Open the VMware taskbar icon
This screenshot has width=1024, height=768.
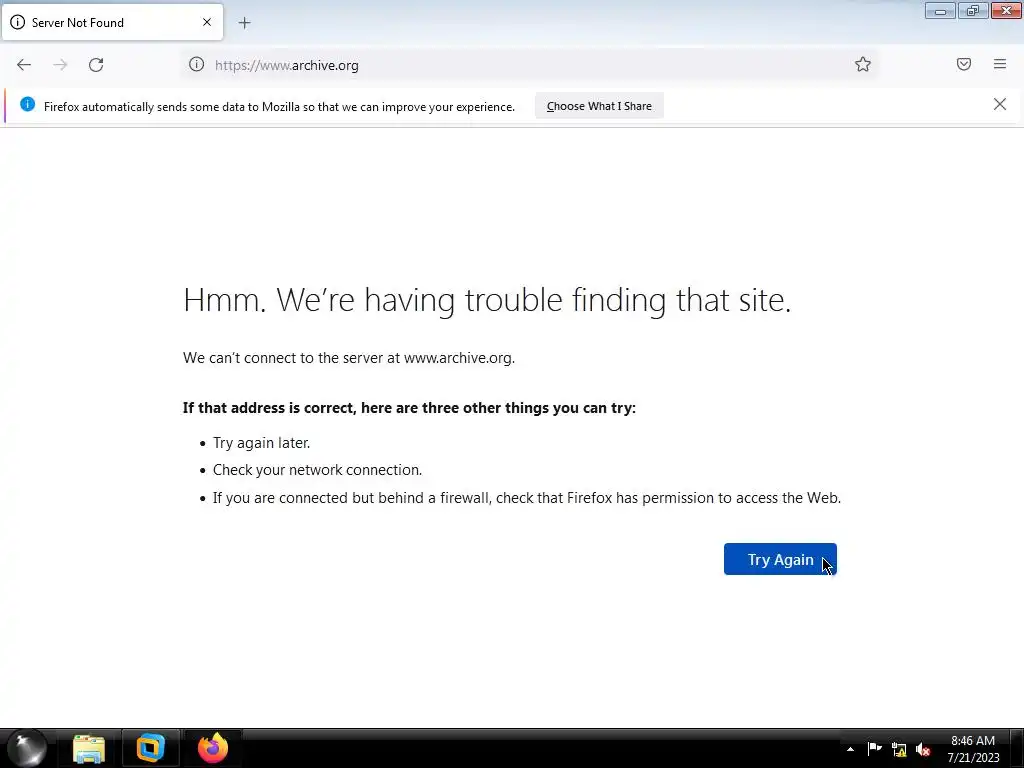(150, 748)
